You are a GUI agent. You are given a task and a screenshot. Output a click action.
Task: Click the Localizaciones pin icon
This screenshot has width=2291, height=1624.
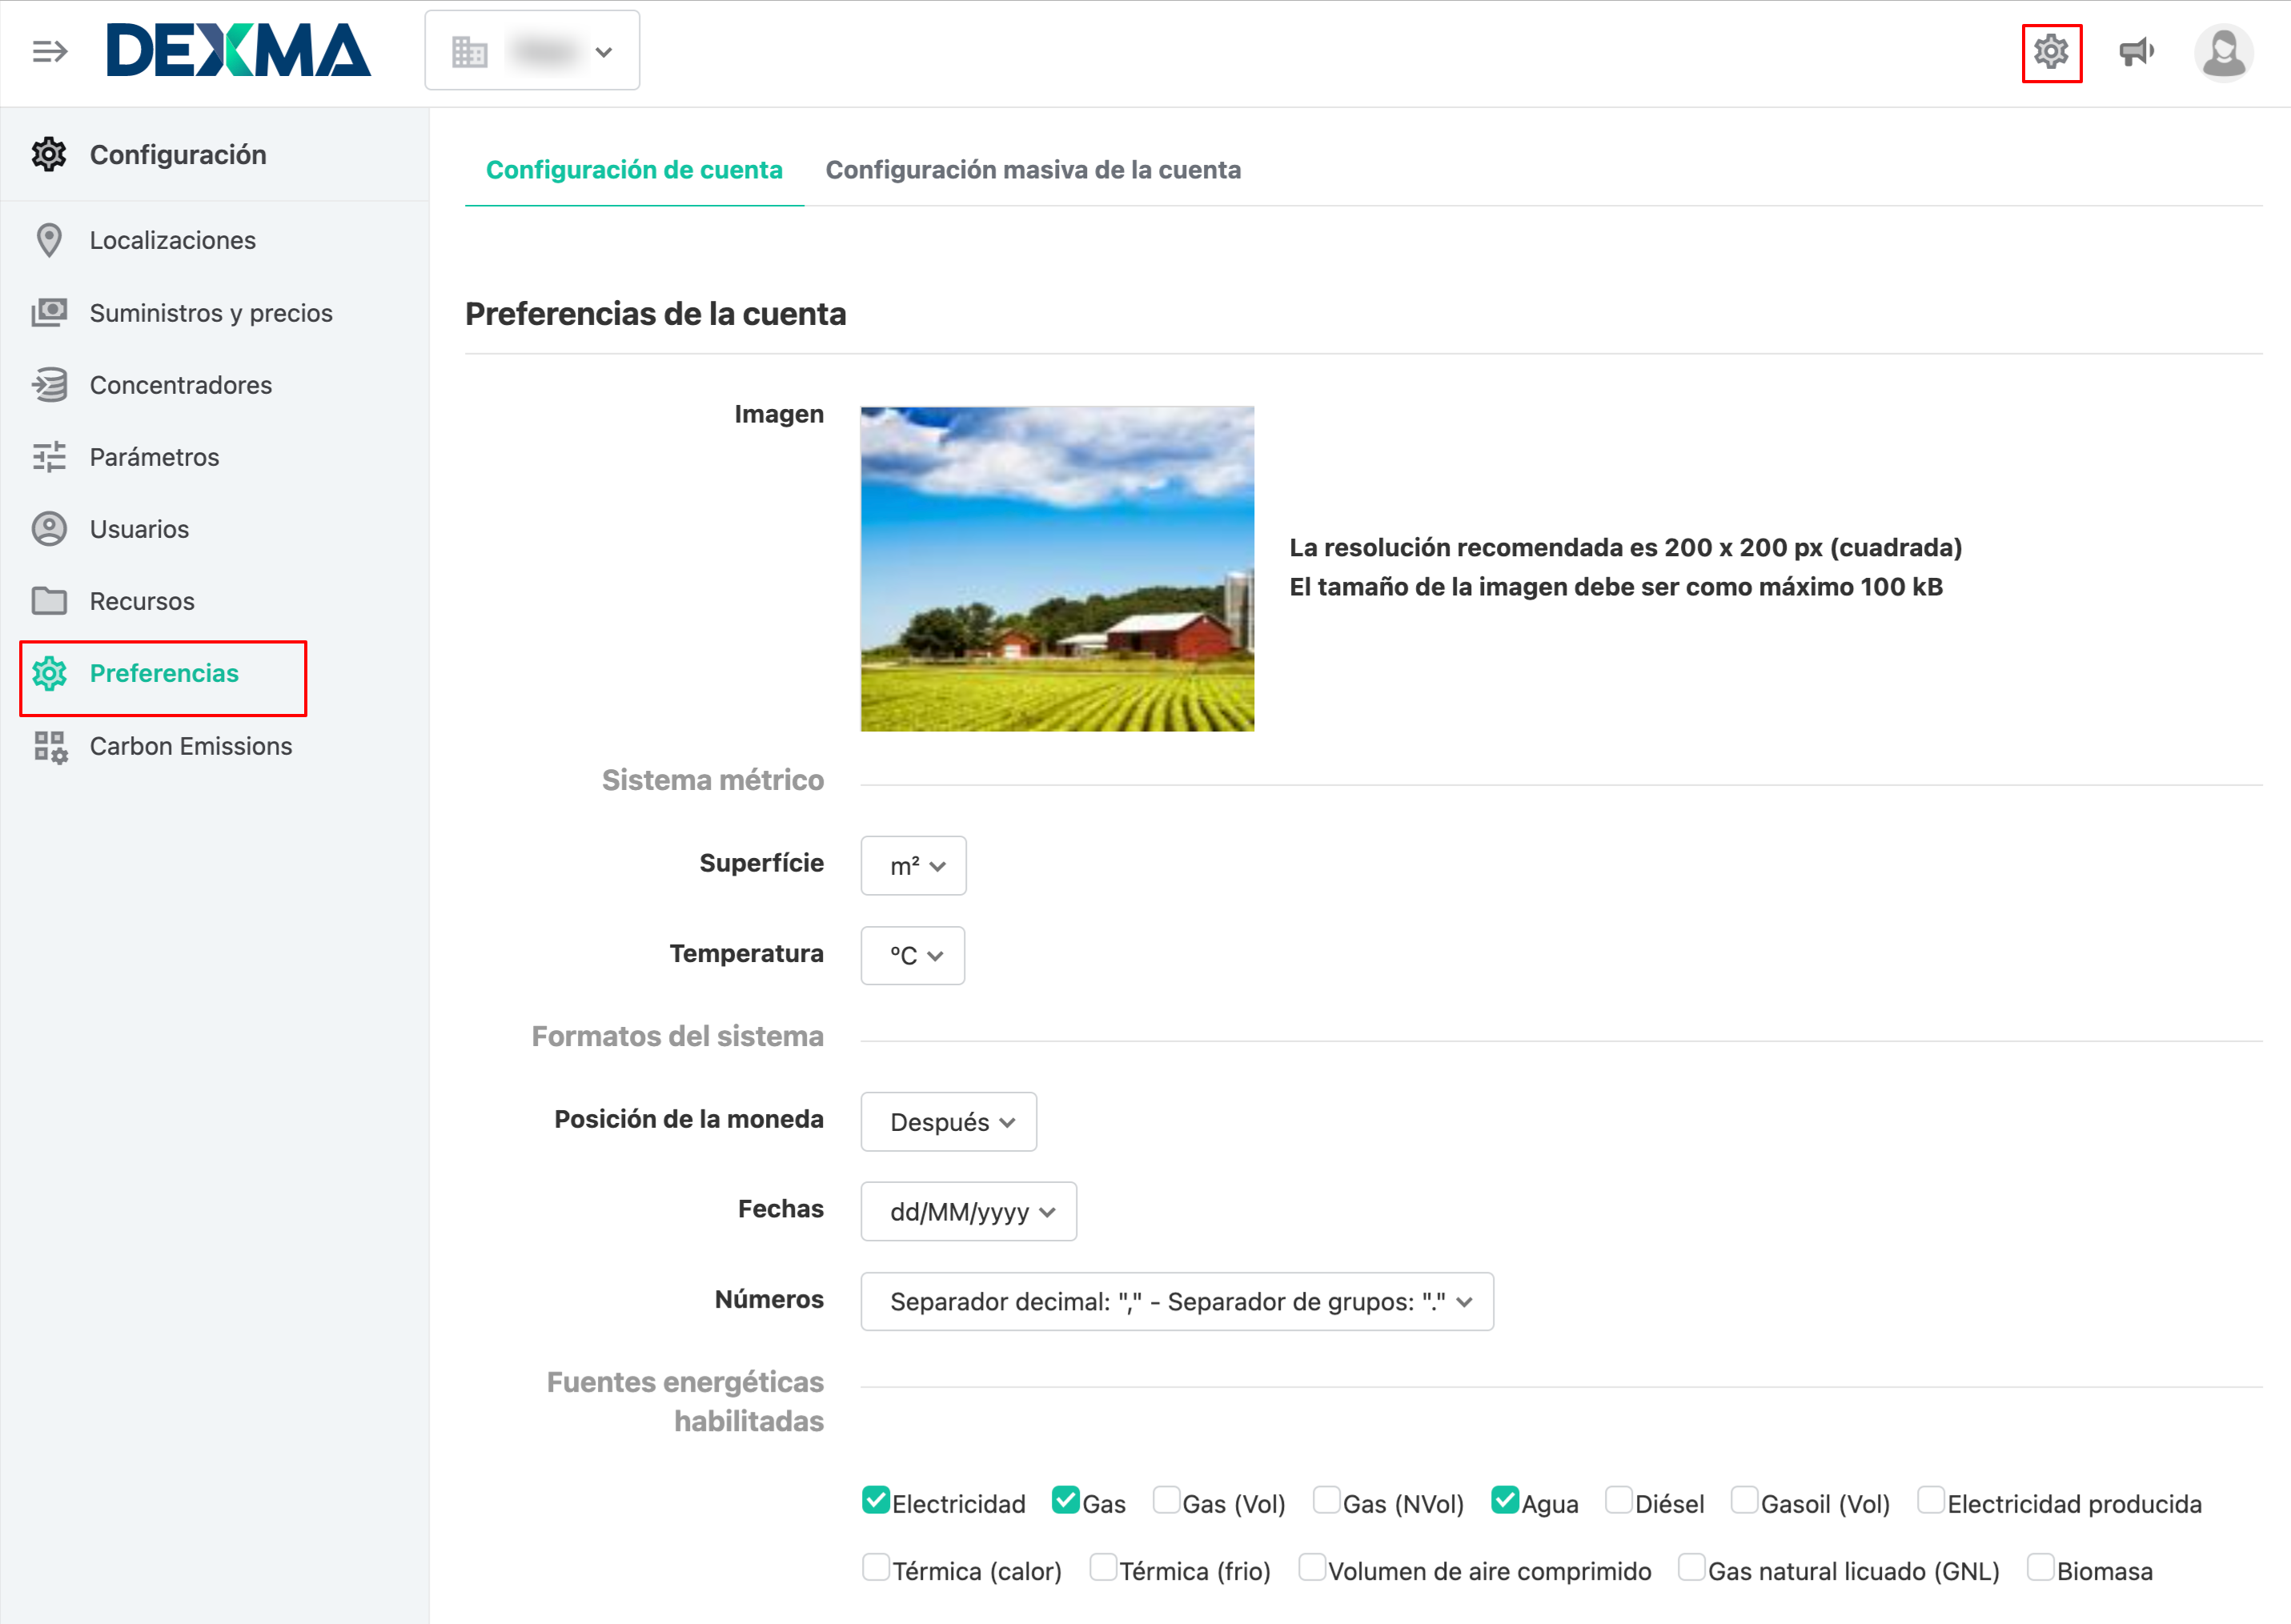pyautogui.click(x=49, y=240)
